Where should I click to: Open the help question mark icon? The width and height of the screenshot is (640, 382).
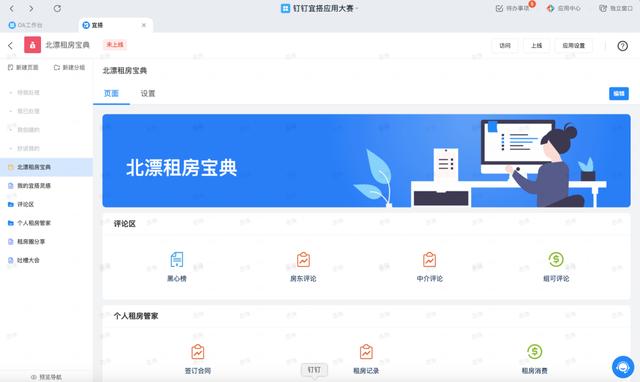point(622,46)
